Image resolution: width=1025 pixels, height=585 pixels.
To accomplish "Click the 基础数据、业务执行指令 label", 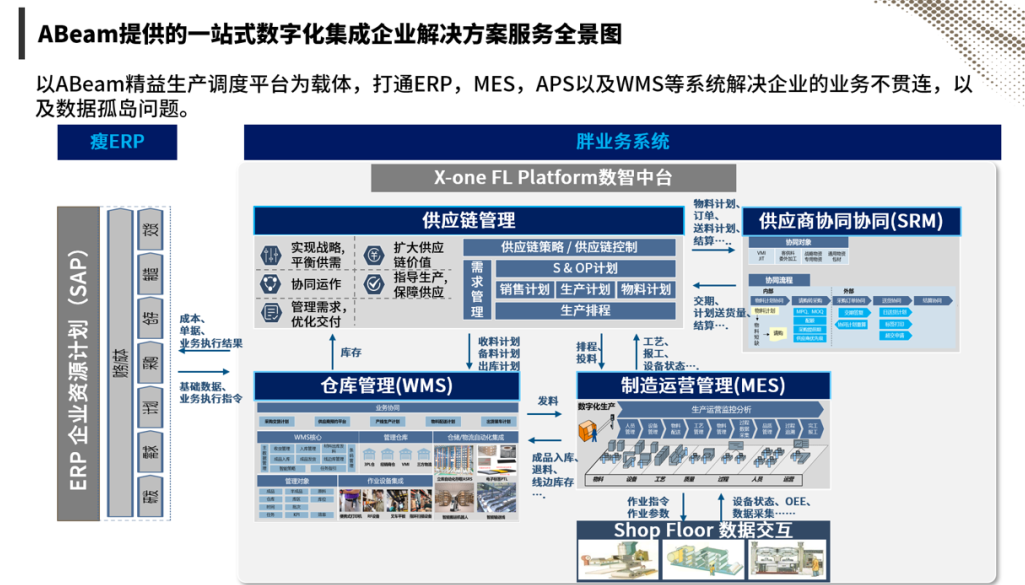I will (210, 393).
